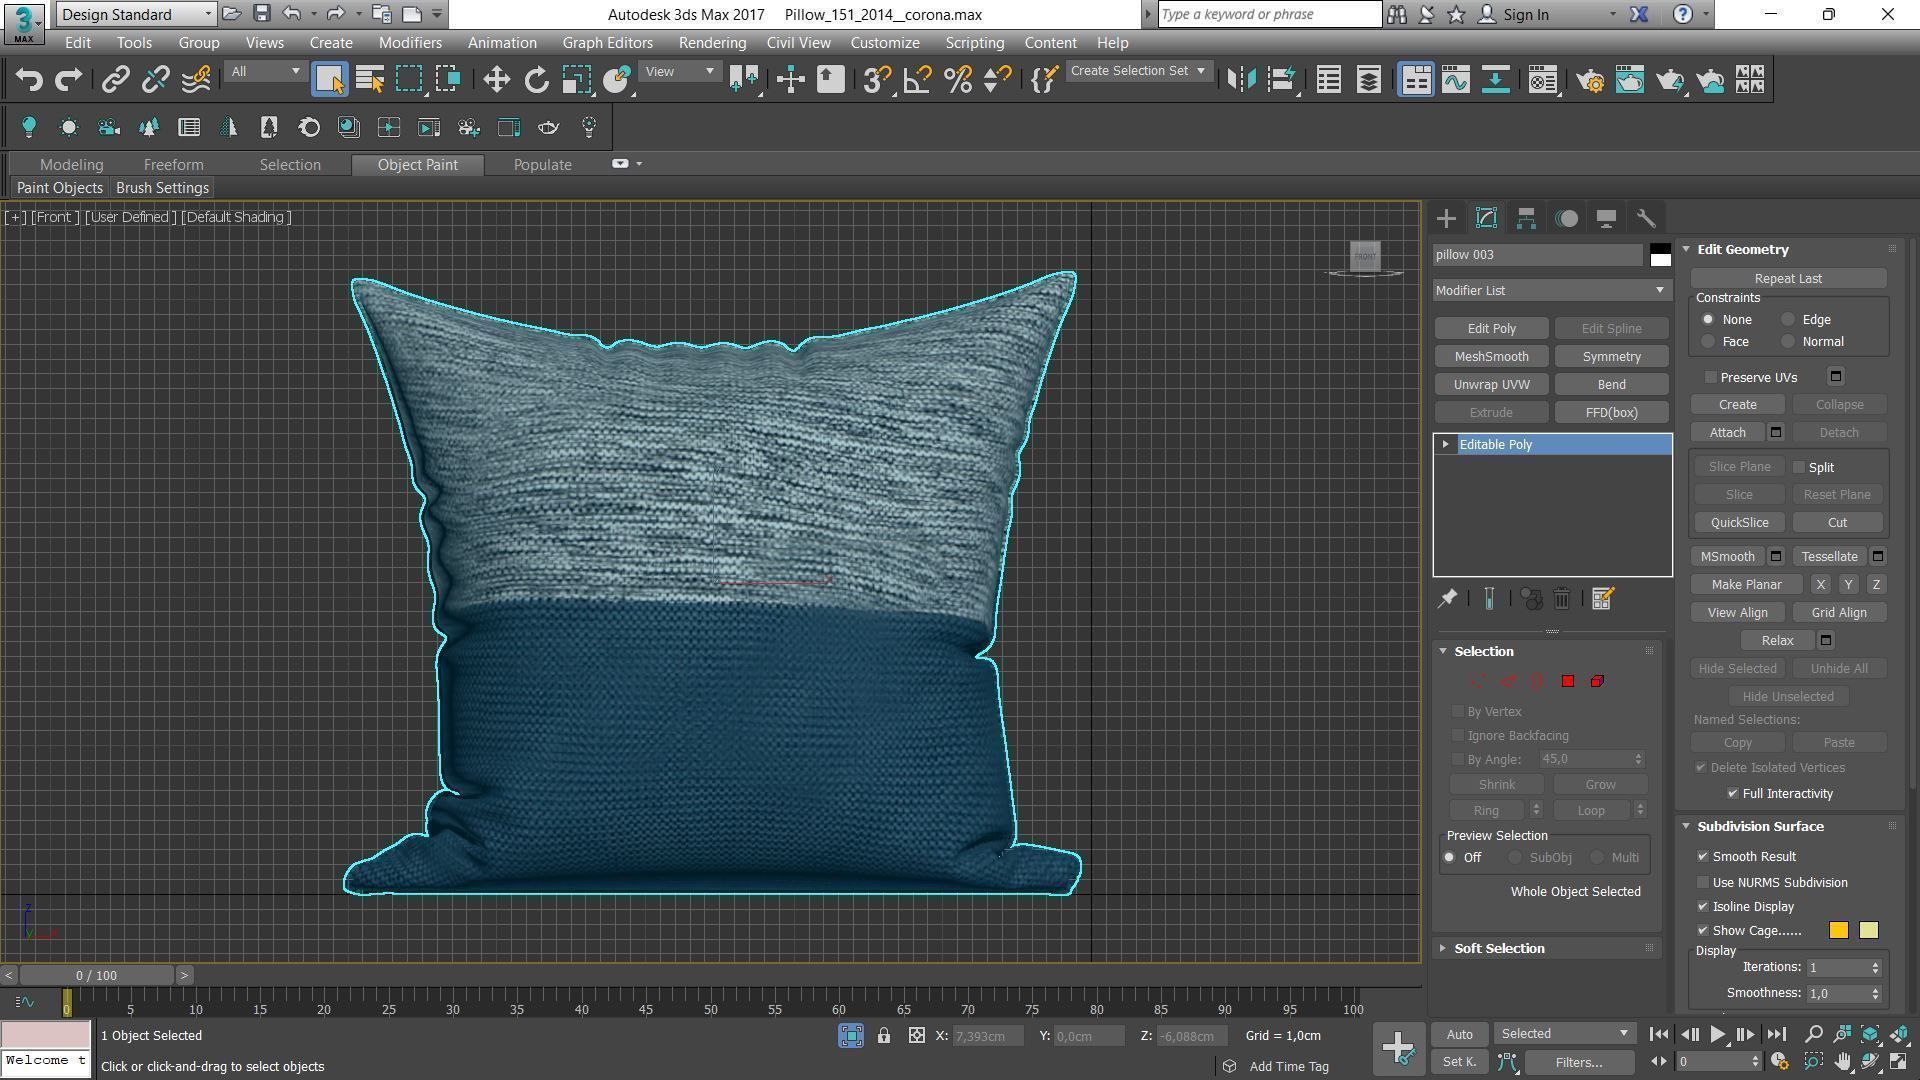Open Design Standard workspace dropdown

click(x=136, y=14)
